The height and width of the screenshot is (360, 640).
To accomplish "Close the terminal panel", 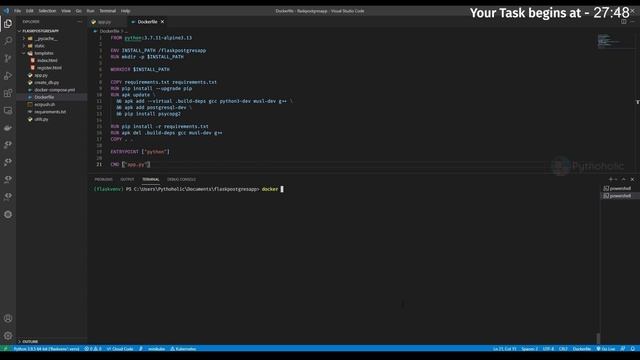I will pyautogui.click(x=632, y=179).
